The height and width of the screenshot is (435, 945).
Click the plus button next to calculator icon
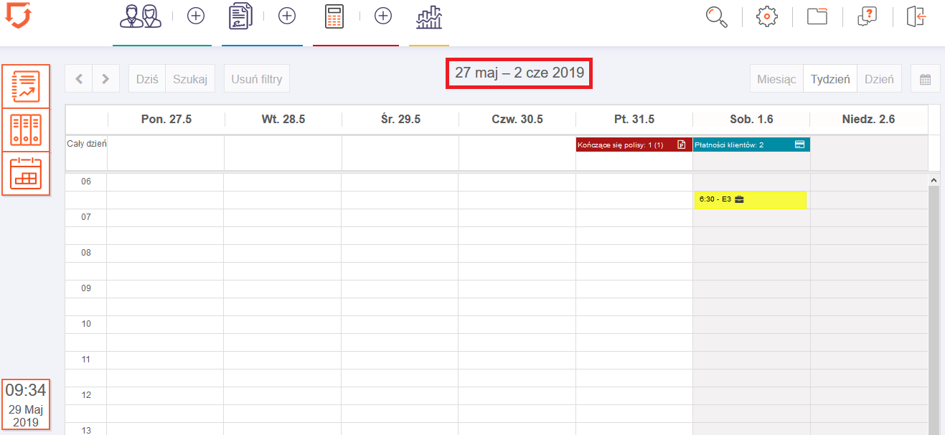click(x=383, y=17)
